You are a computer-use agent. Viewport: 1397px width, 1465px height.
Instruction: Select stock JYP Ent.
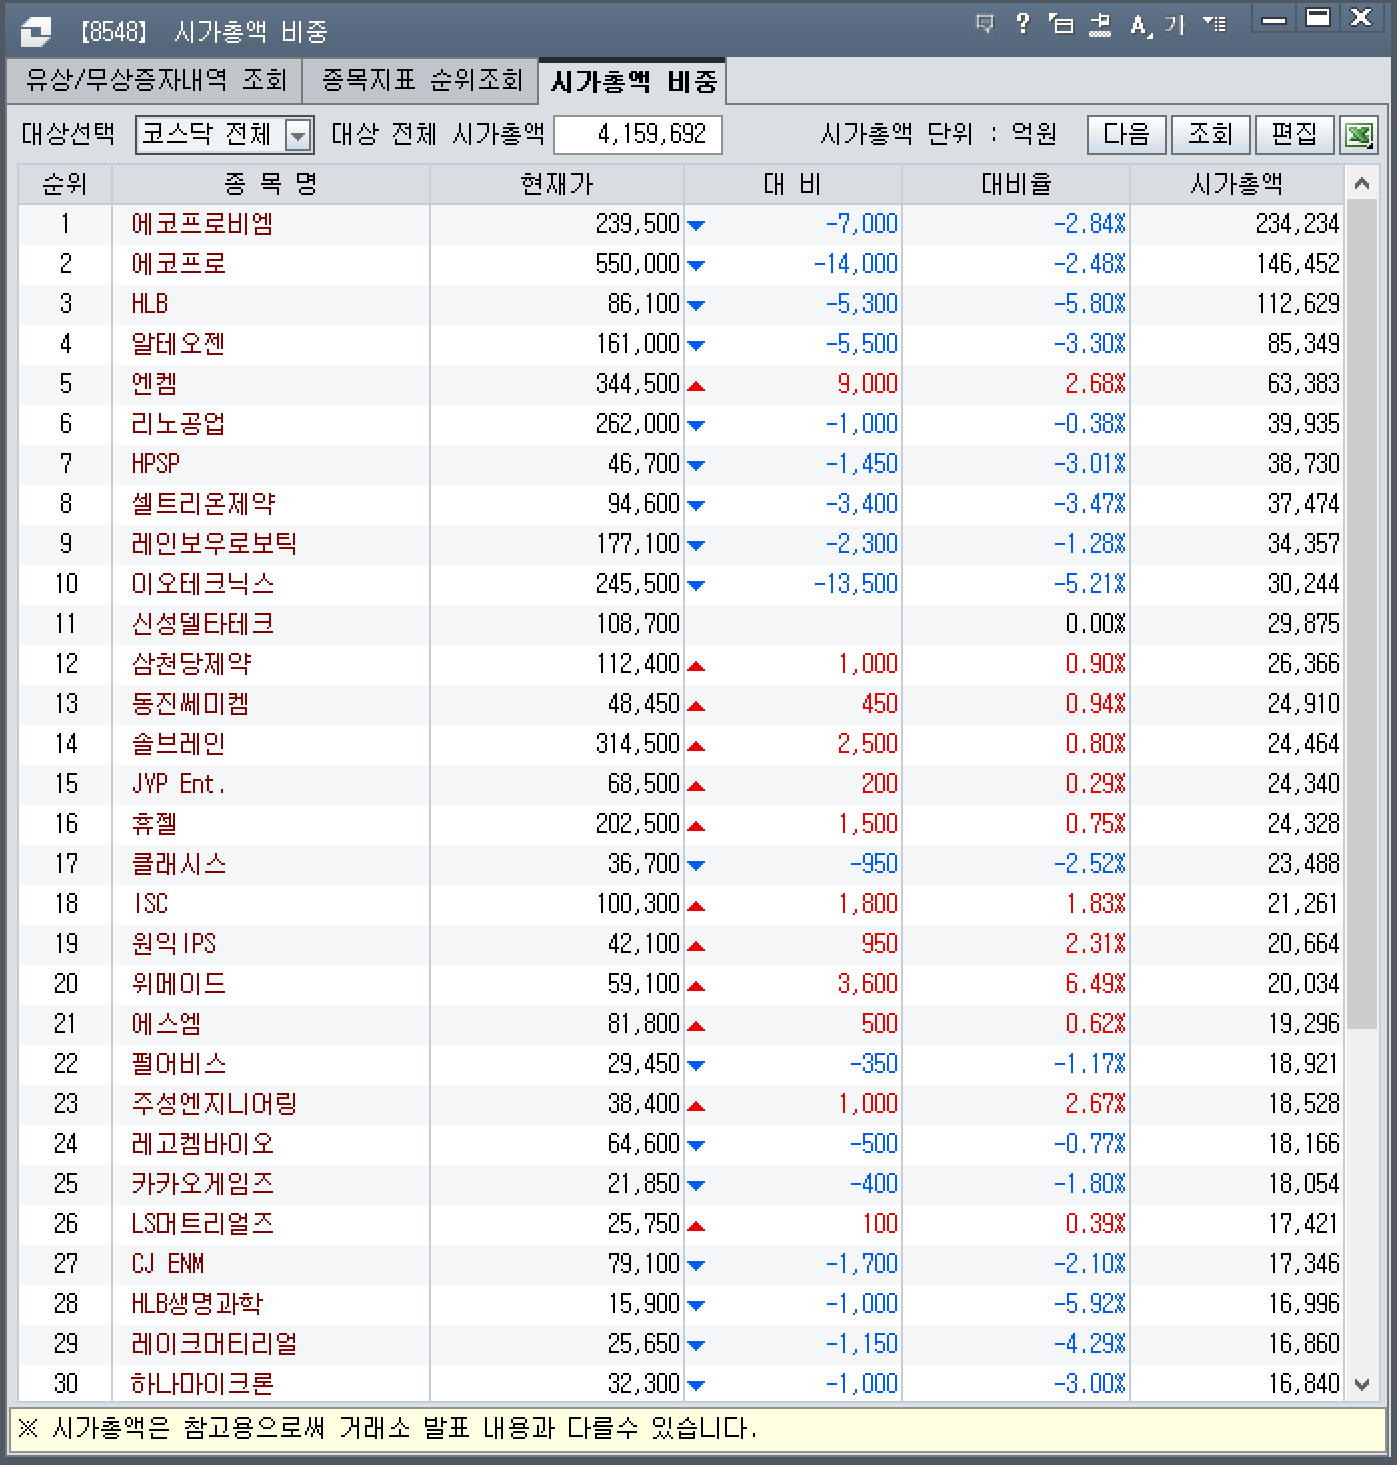click(178, 784)
